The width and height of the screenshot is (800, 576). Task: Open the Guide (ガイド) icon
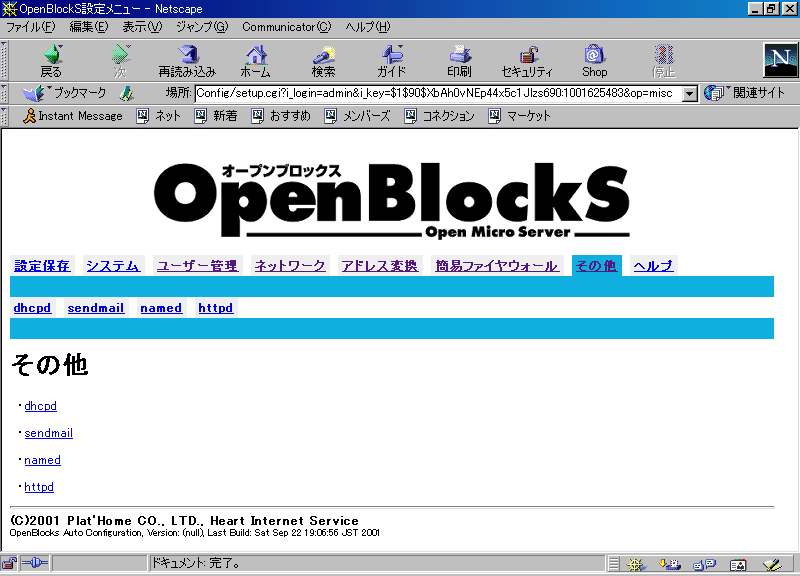(x=391, y=61)
